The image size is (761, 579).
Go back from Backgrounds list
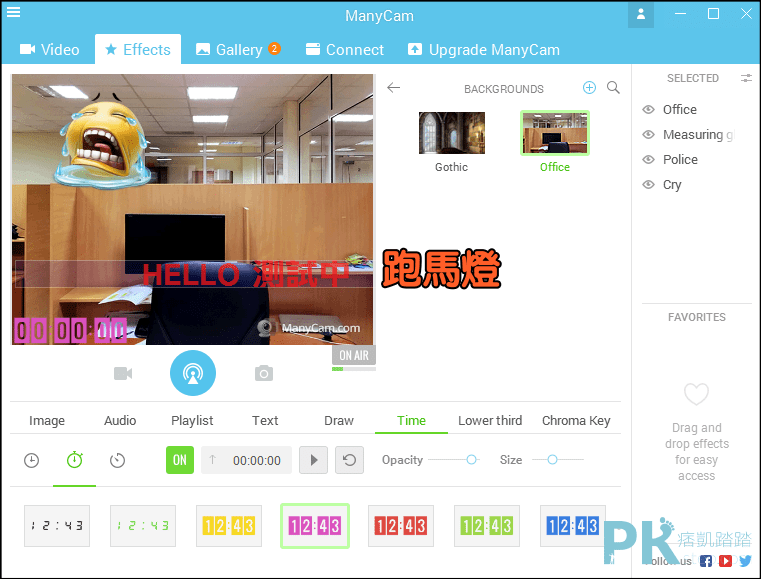pos(394,87)
